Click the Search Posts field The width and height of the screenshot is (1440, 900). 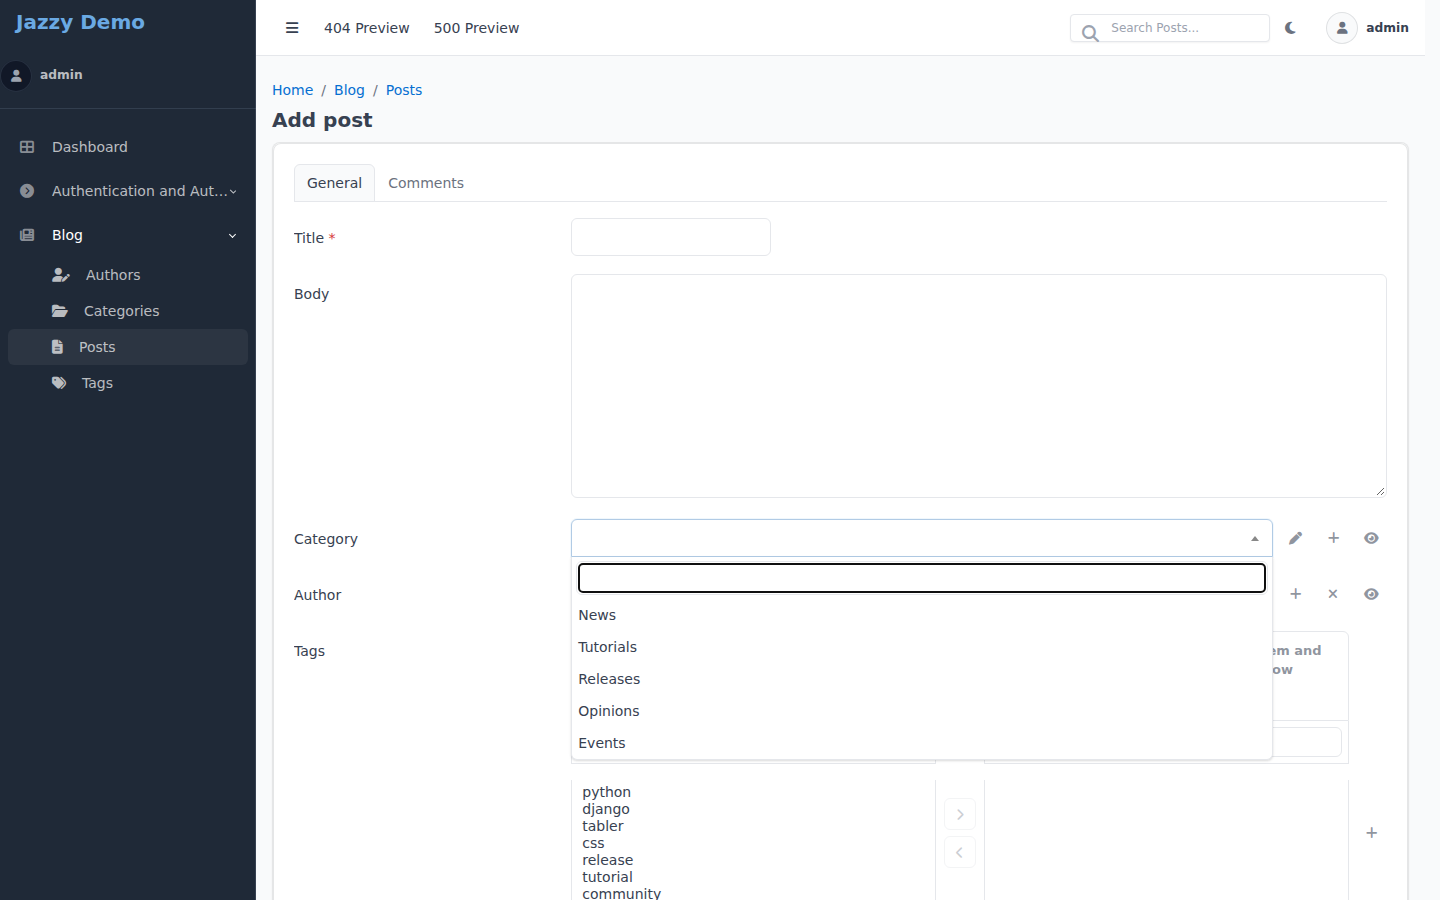pos(1170,28)
